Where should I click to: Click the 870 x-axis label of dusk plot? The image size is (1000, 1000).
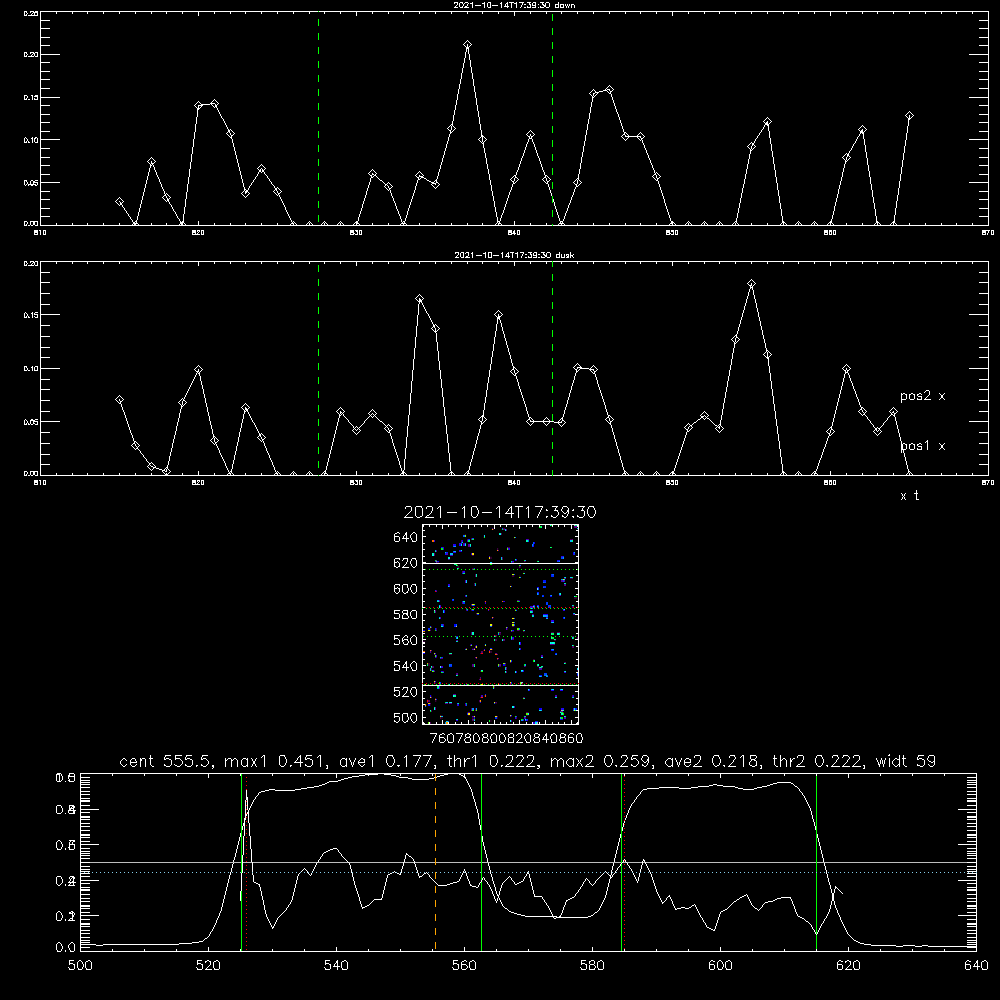click(x=988, y=483)
